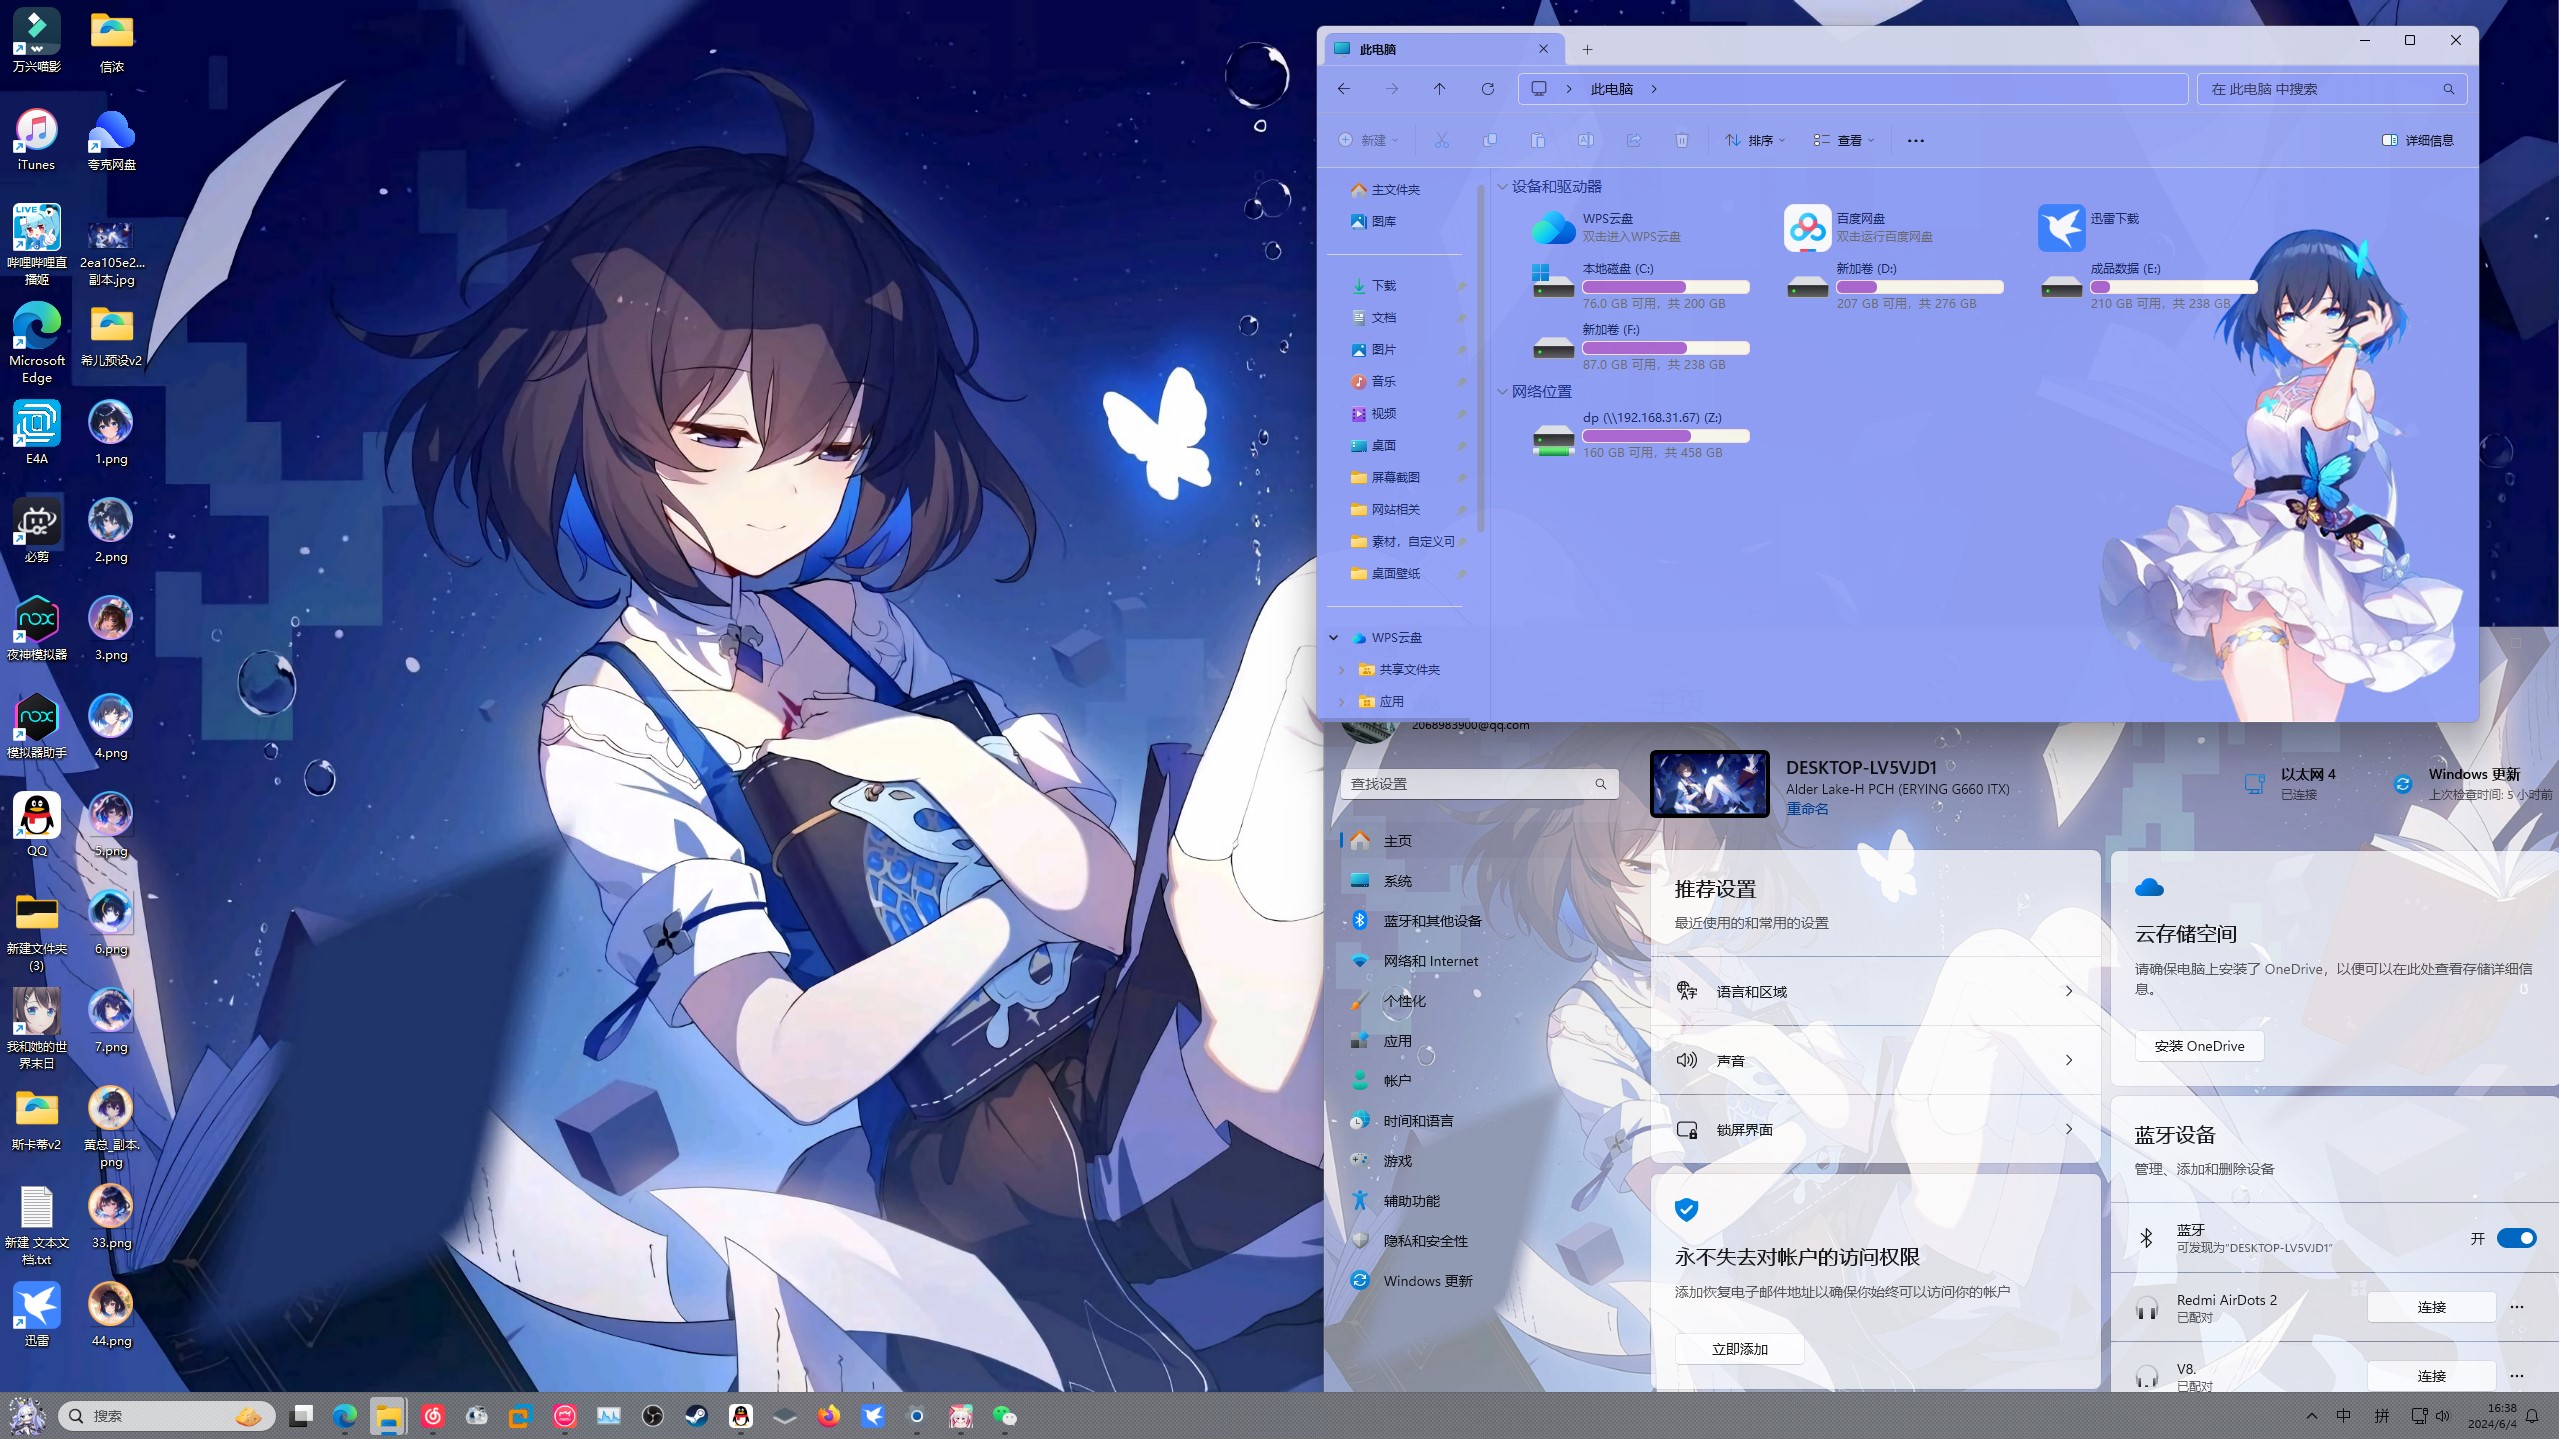Open Steam from the taskbar
This screenshot has width=2559, height=1439.
(696, 1415)
